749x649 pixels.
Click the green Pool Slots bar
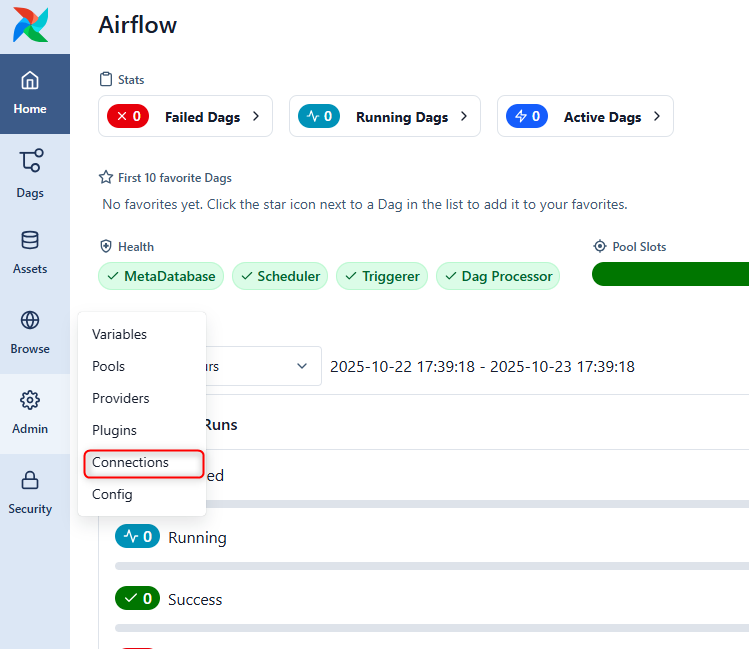pos(671,274)
